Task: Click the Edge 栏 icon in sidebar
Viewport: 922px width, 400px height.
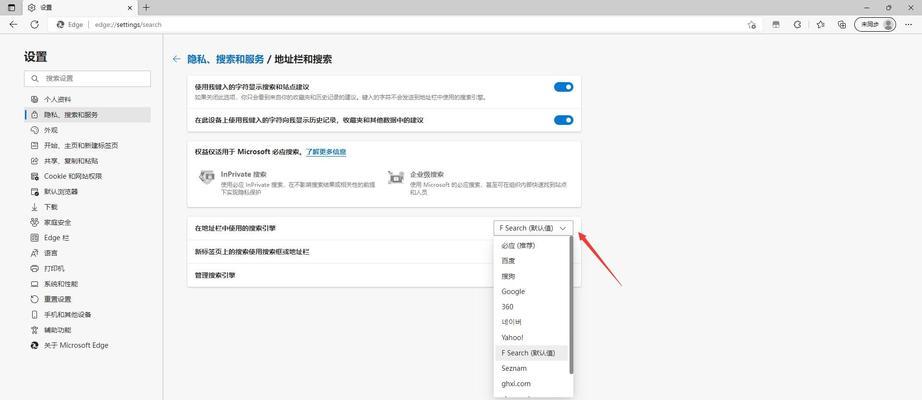Action: click(x=34, y=238)
